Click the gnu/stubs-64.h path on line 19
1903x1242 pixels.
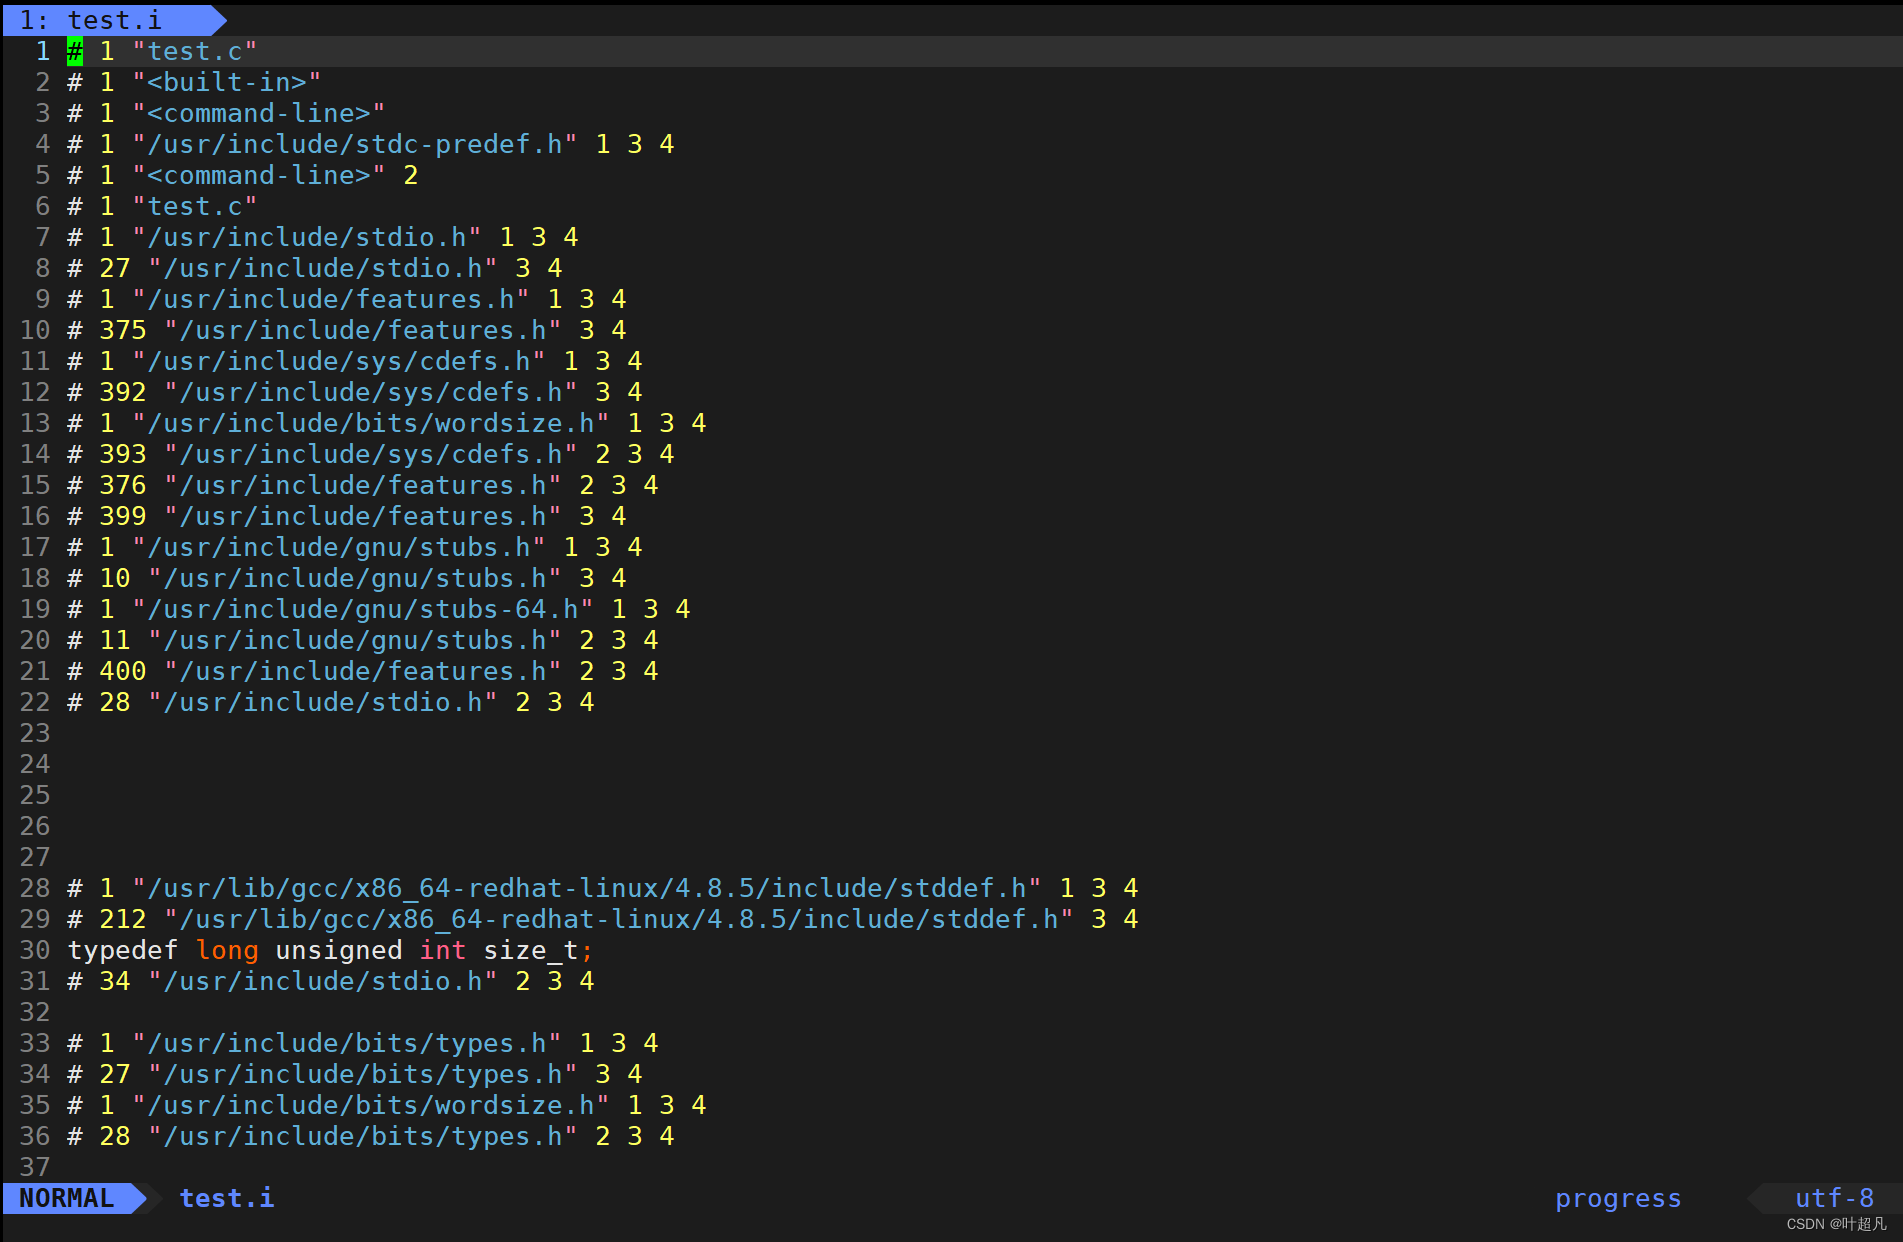pos(363,609)
